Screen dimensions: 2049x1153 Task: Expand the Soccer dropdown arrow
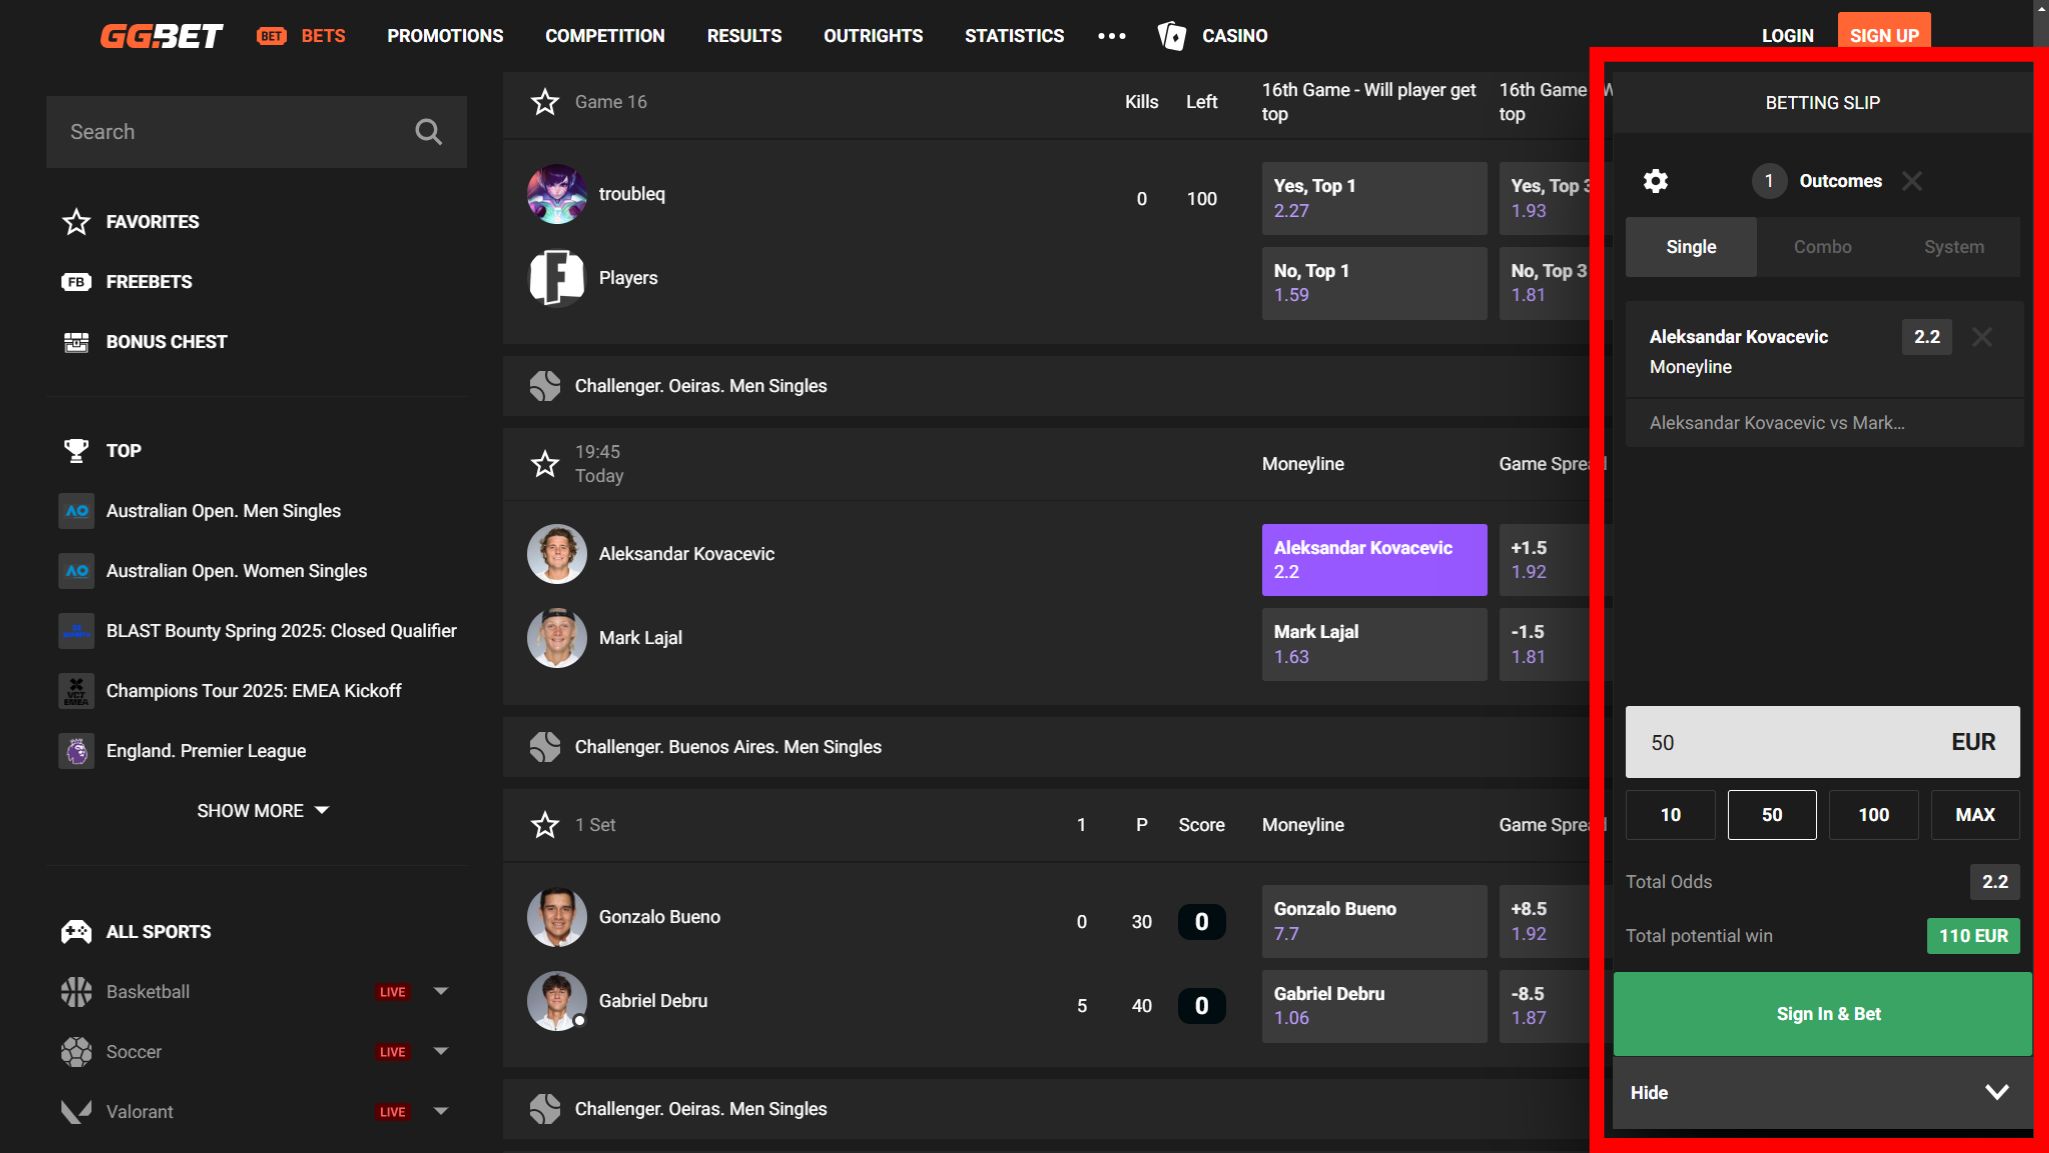coord(441,1051)
